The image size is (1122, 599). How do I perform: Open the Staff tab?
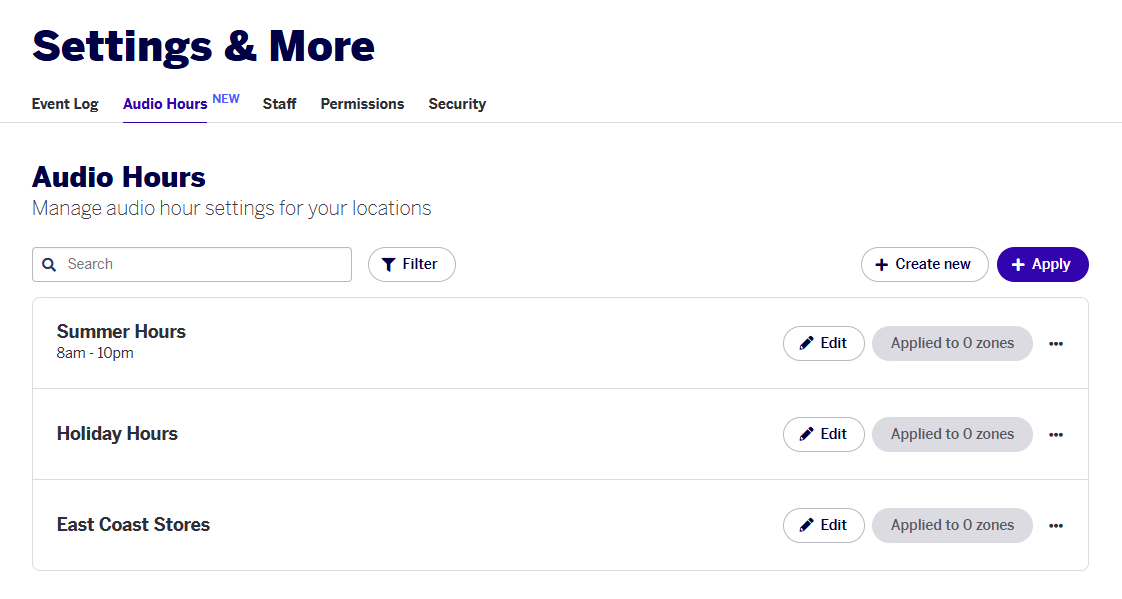[279, 104]
